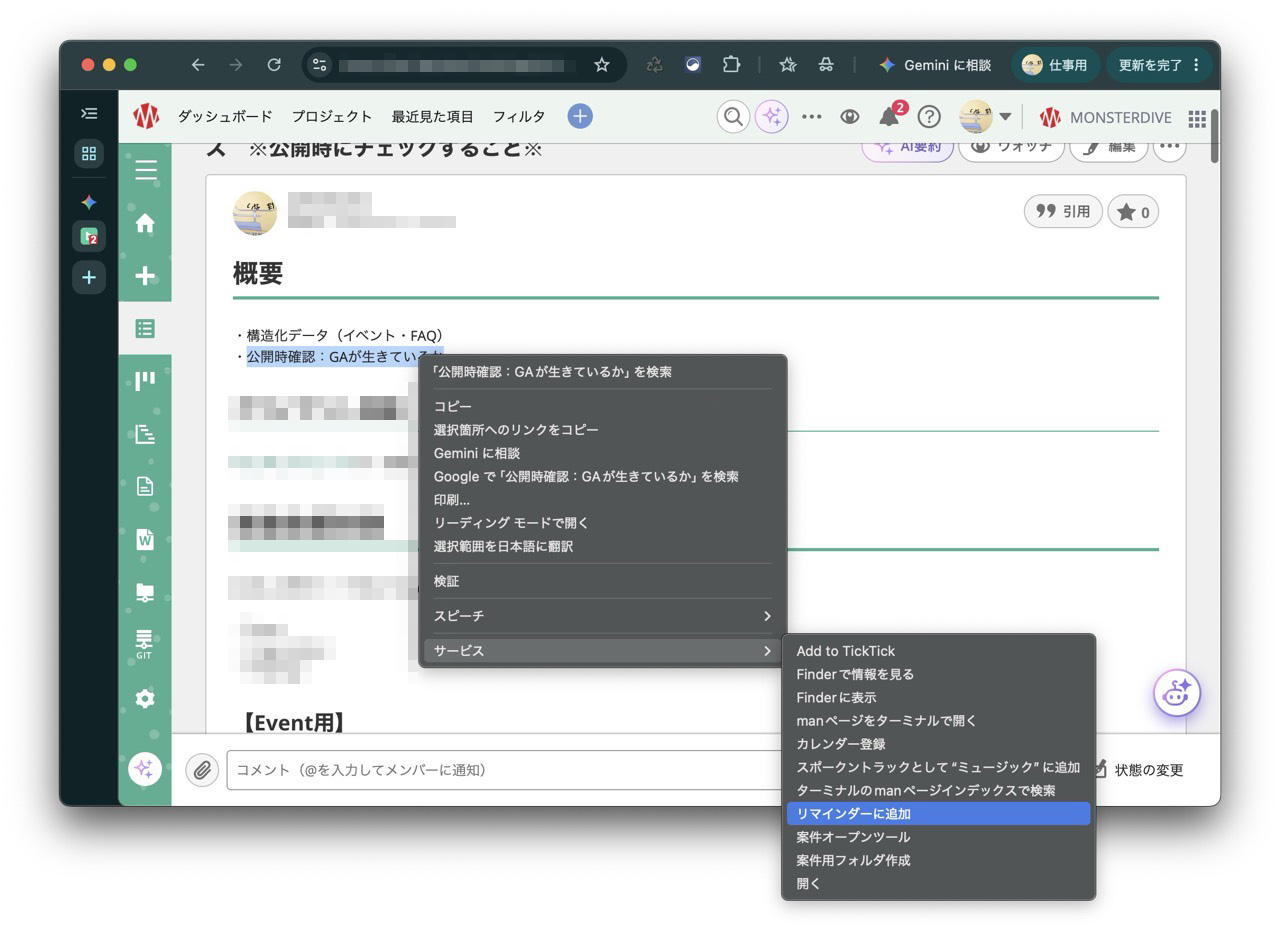
Task: Open the Gantt chart icon in sidebar
Action: pyautogui.click(x=145, y=434)
